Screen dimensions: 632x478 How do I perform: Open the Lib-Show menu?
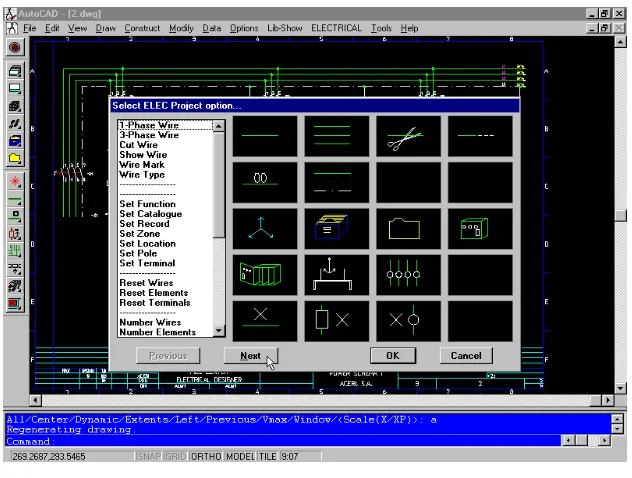point(285,28)
